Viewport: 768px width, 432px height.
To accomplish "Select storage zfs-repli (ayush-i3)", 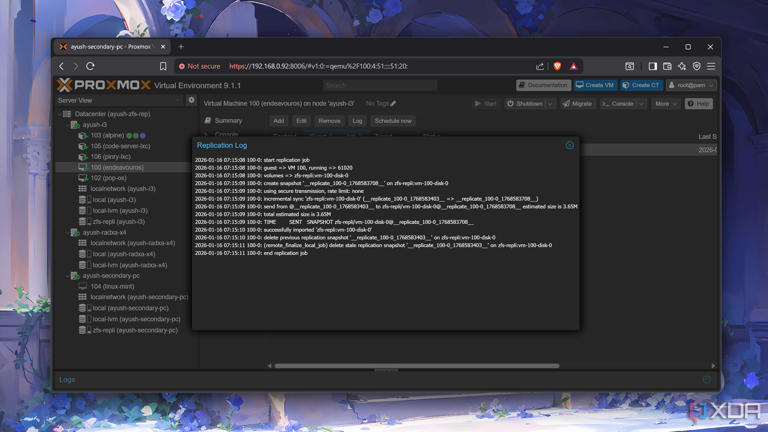I will [118, 221].
